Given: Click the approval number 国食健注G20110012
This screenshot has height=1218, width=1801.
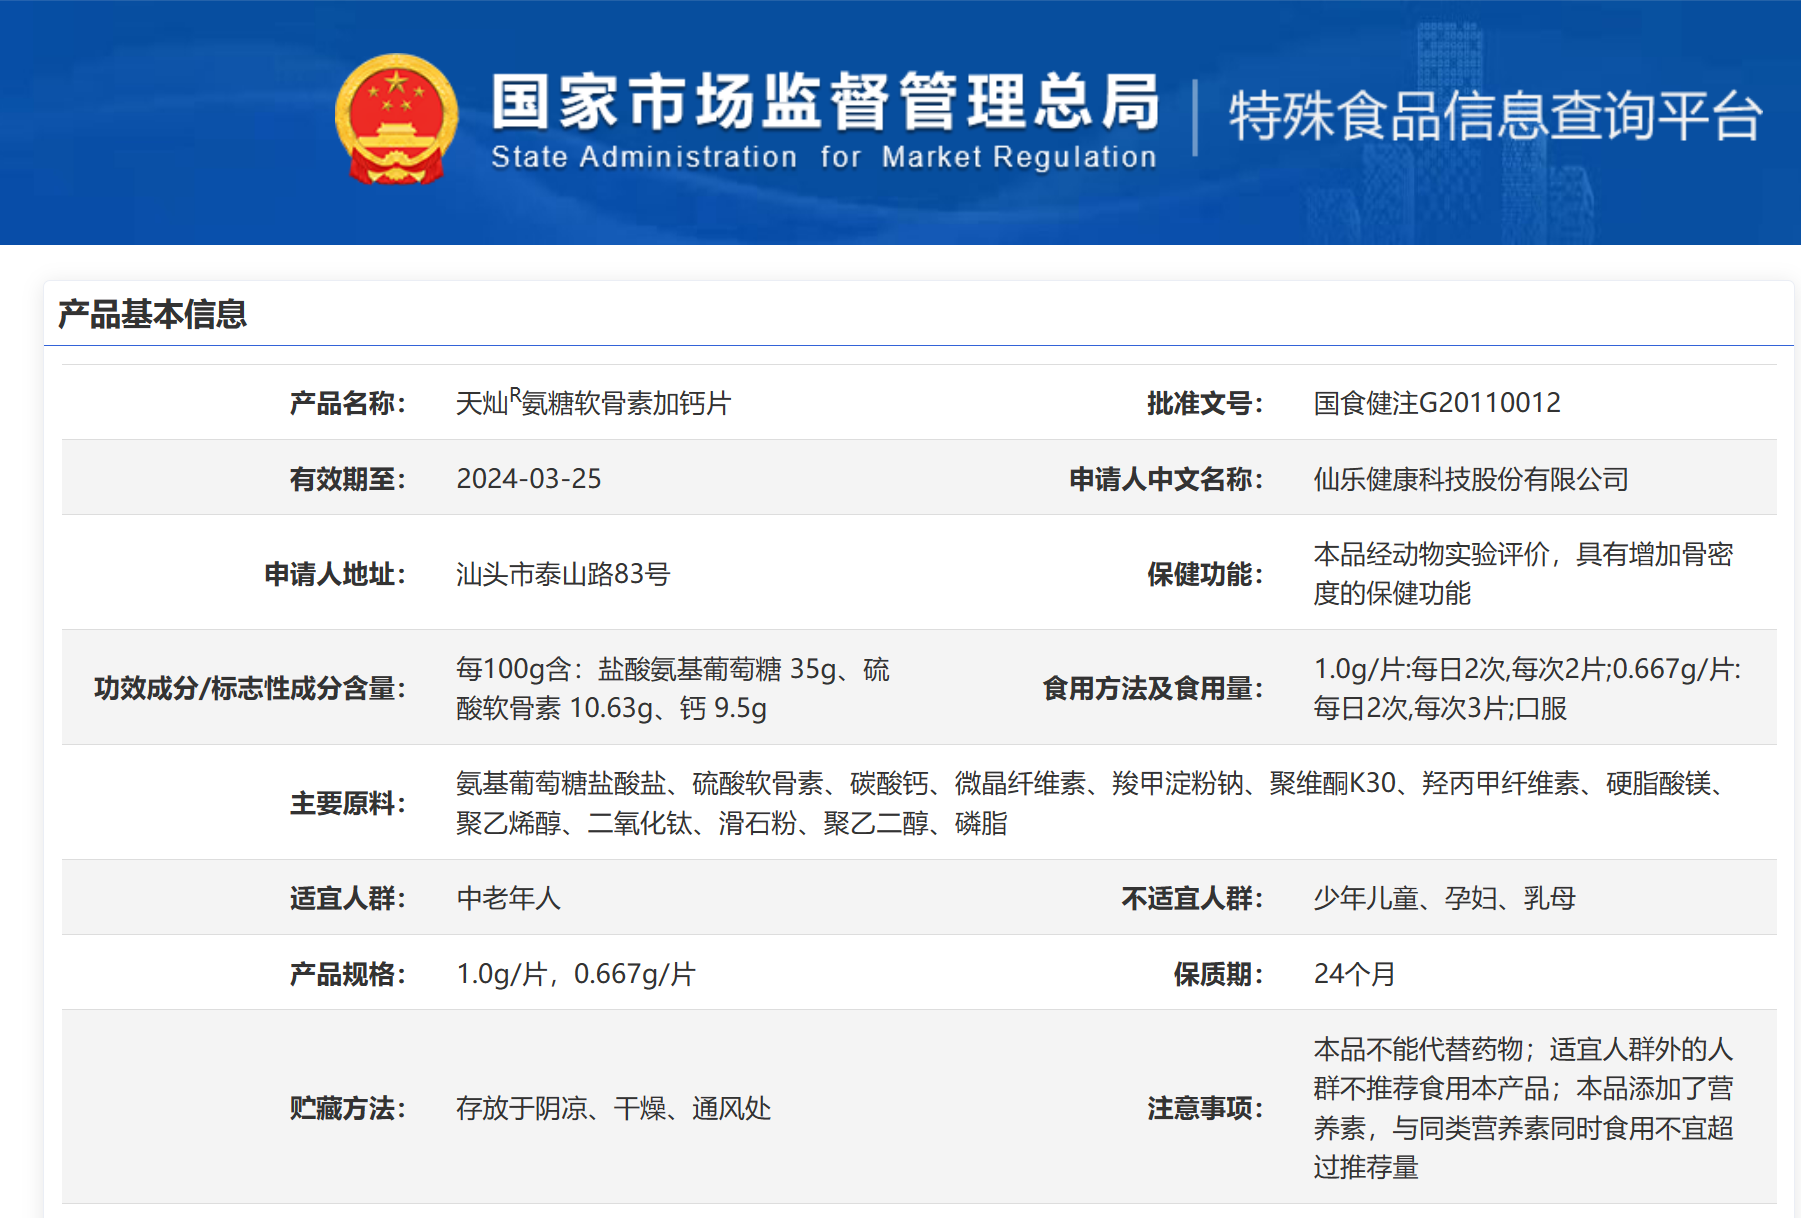Looking at the screenshot, I should click(x=1437, y=403).
